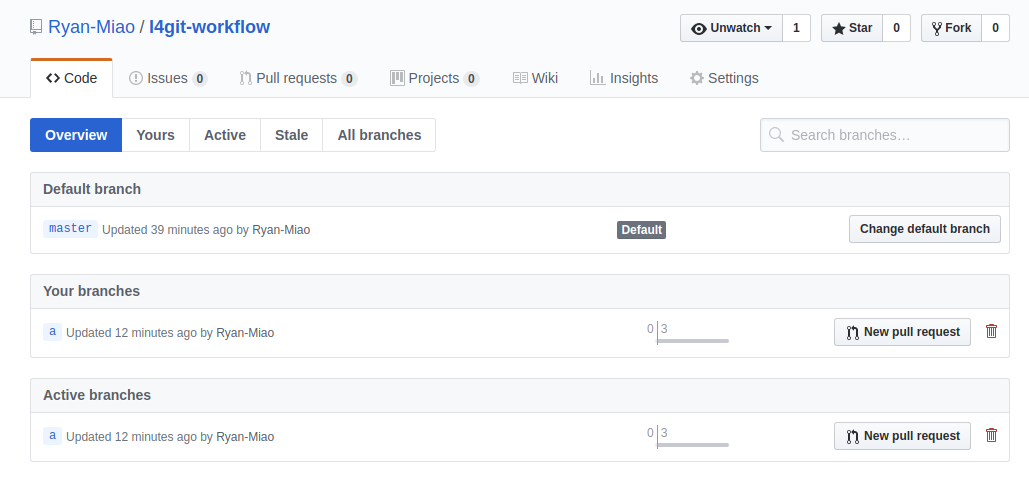This screenshot has height=493, width=1029.
Task: Open branch a under Your branches
Action: click(x=52, y=332)
